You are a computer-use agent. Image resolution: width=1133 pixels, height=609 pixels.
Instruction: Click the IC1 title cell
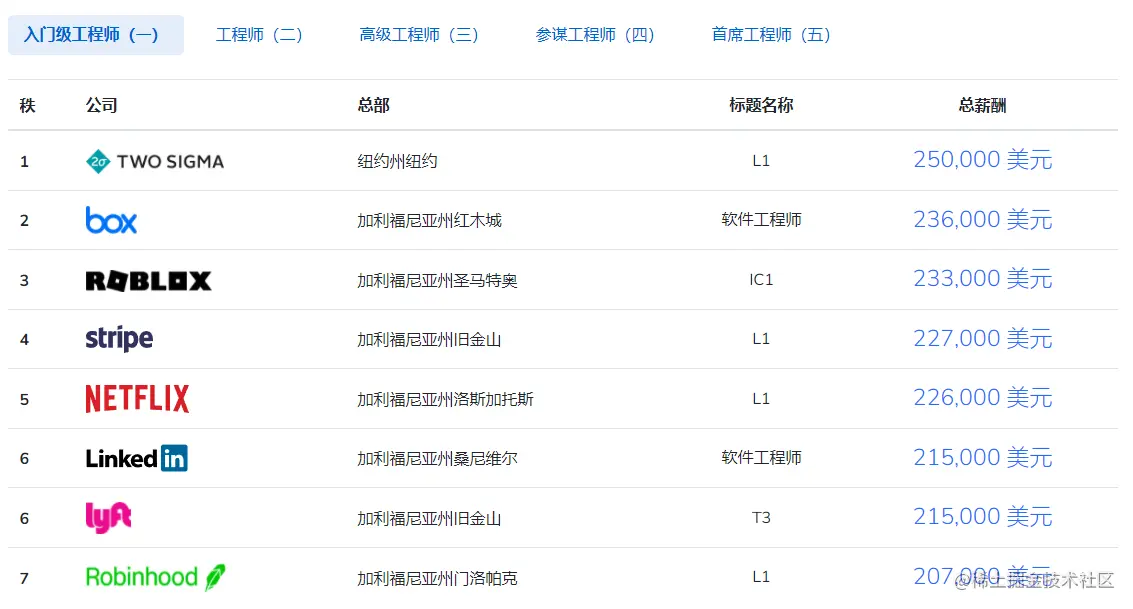tap(761, 280)
